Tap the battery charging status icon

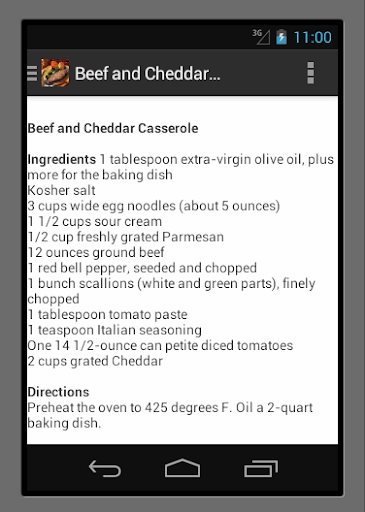click(x=281, y=37)
